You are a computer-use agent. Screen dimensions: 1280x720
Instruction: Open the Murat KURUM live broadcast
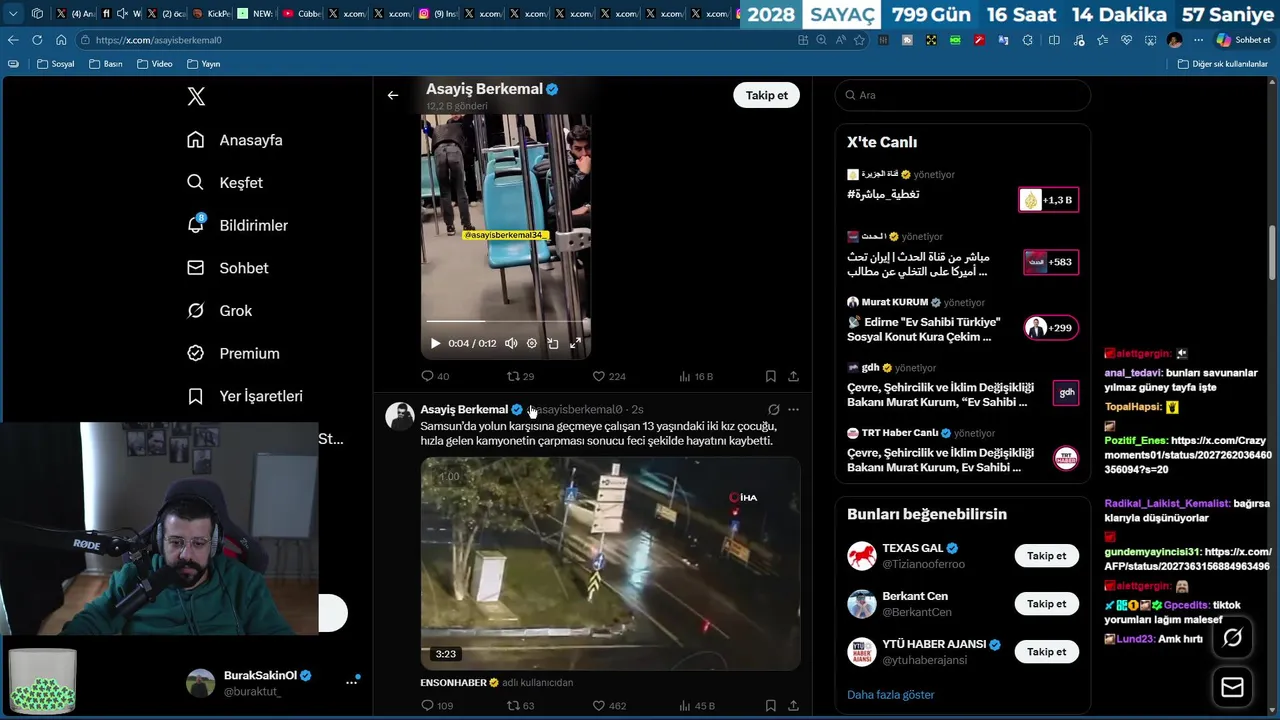coord(962,321)
